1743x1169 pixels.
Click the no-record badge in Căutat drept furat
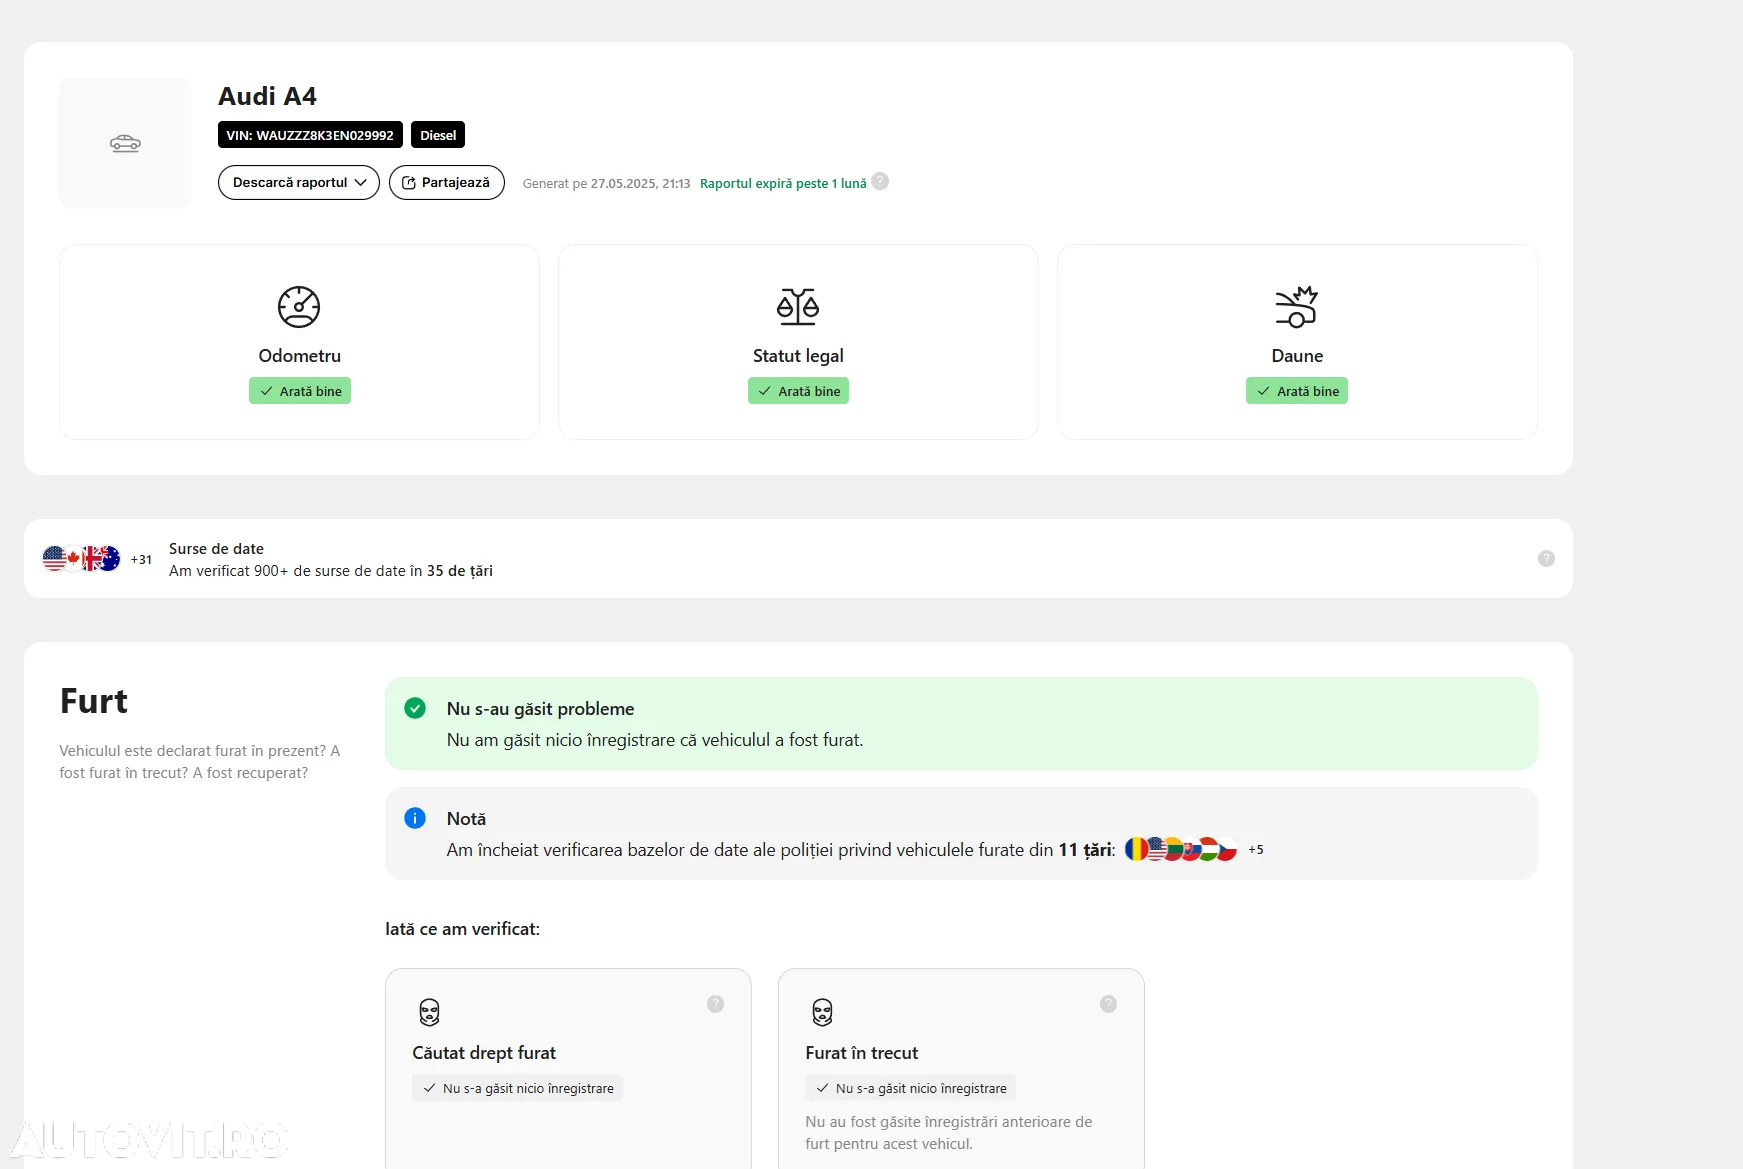518,1088
